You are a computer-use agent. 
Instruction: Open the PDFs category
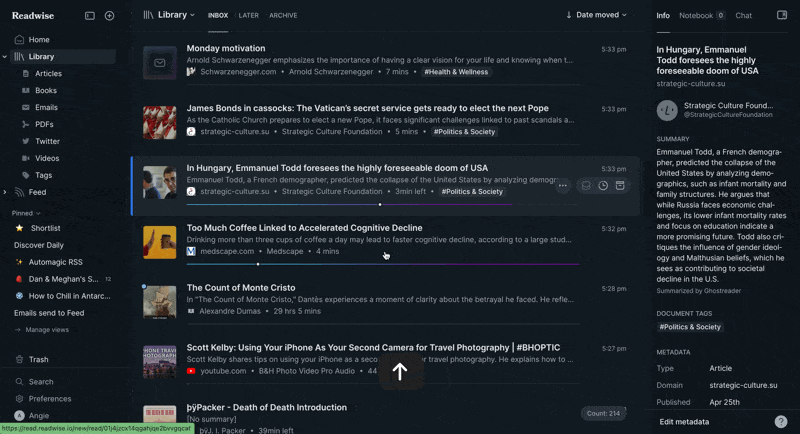[x=44, y=124]
